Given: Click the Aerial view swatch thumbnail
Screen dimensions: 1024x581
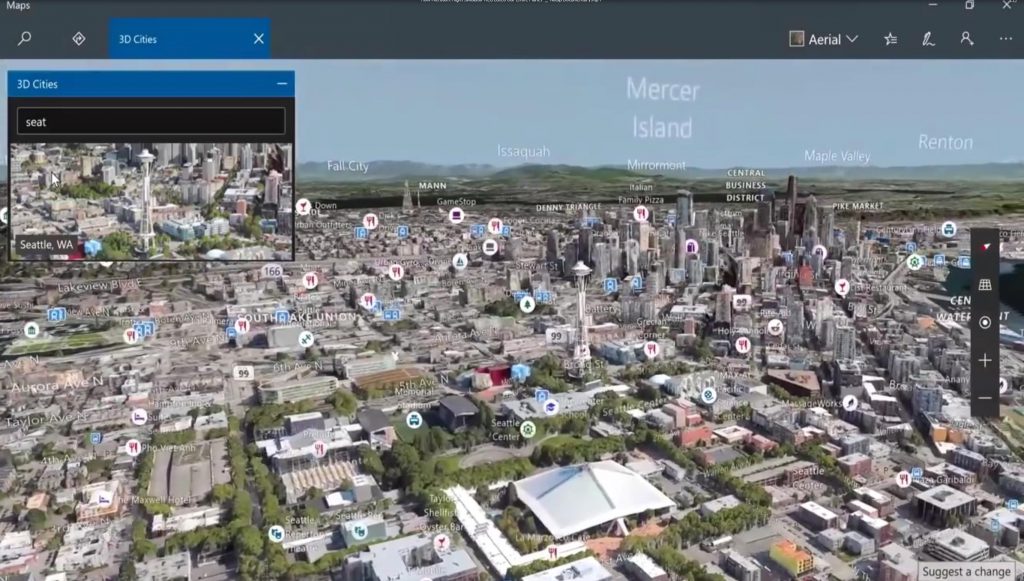Looking at the screenshot, I should [796, 39].
